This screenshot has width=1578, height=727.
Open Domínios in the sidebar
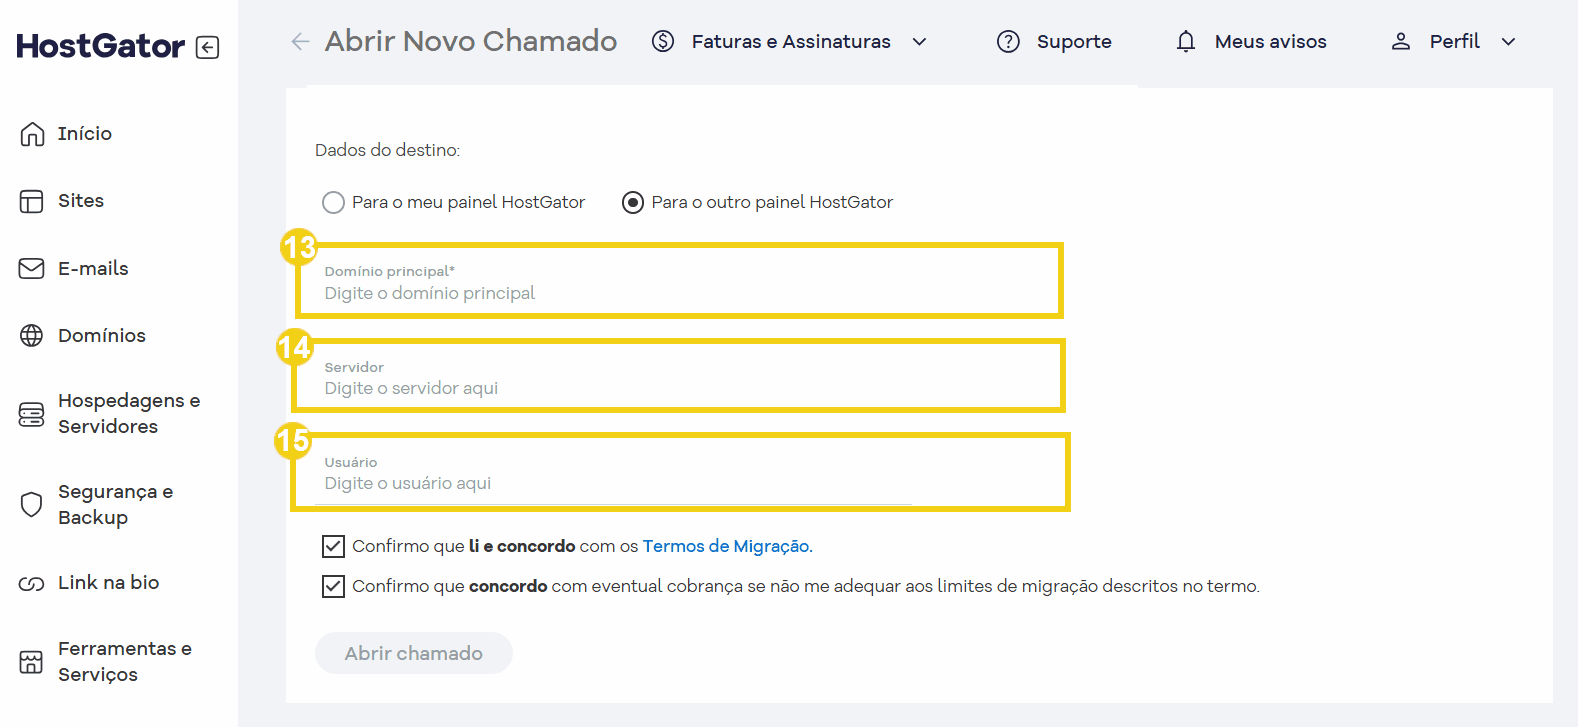tap(102, 335)
